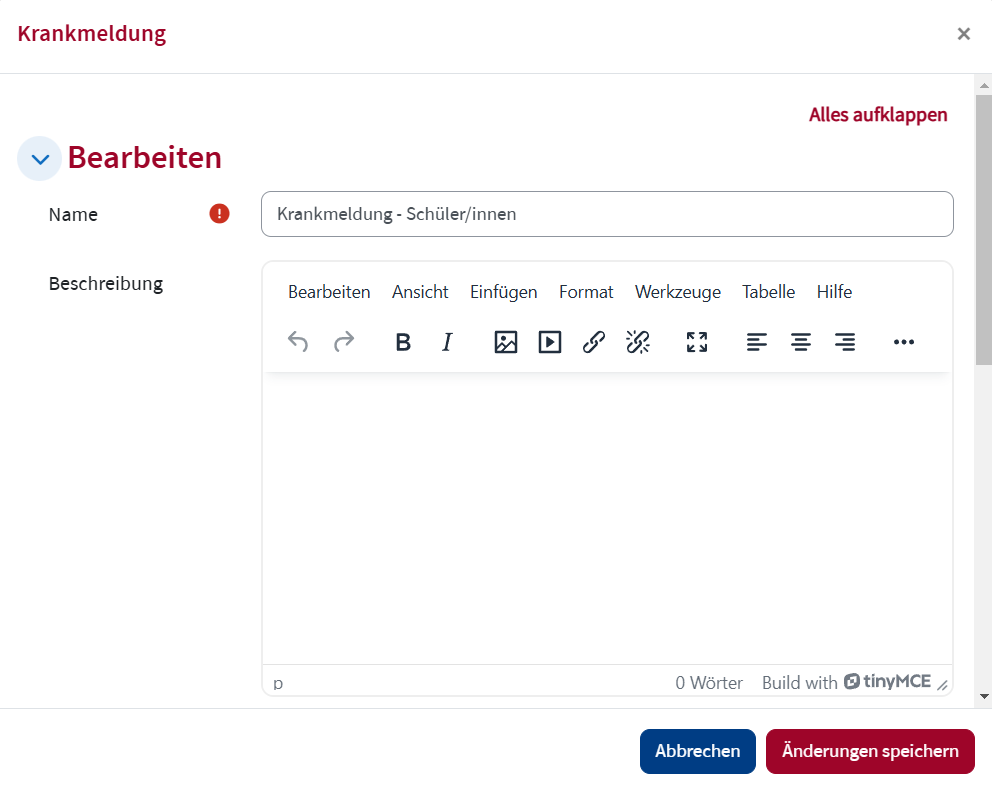Screen dimensions: 992x787
Task: Apply bold formatting
Action: [x=403, y=341]
